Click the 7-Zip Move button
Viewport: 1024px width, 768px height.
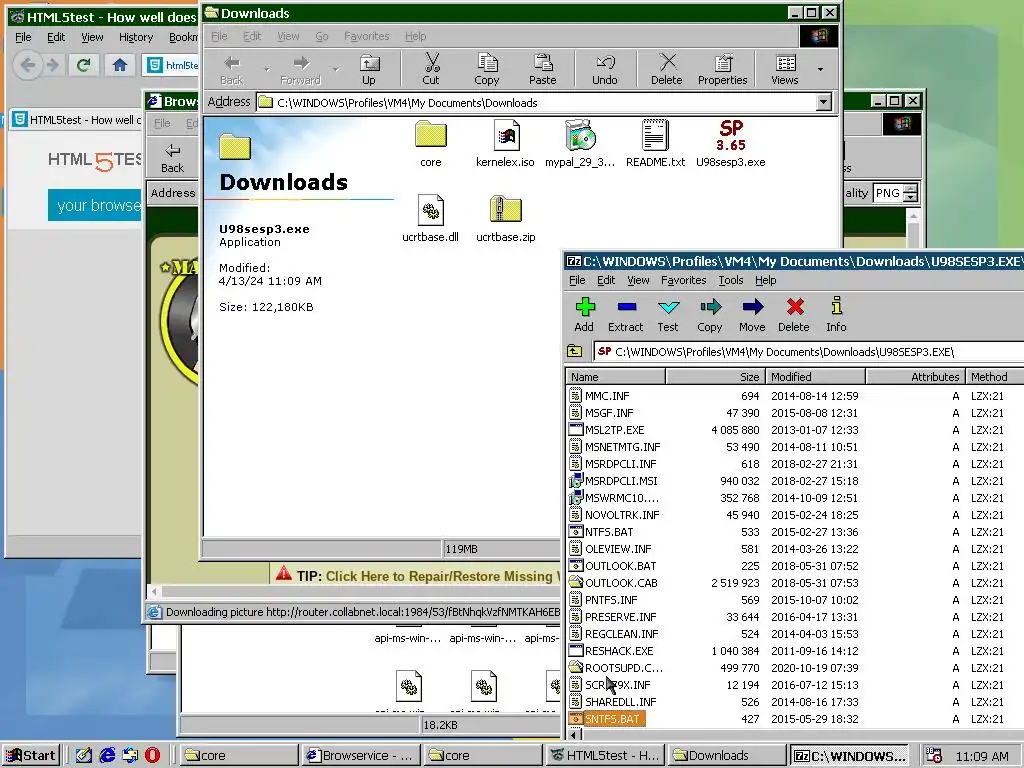[x=752, y=315]
